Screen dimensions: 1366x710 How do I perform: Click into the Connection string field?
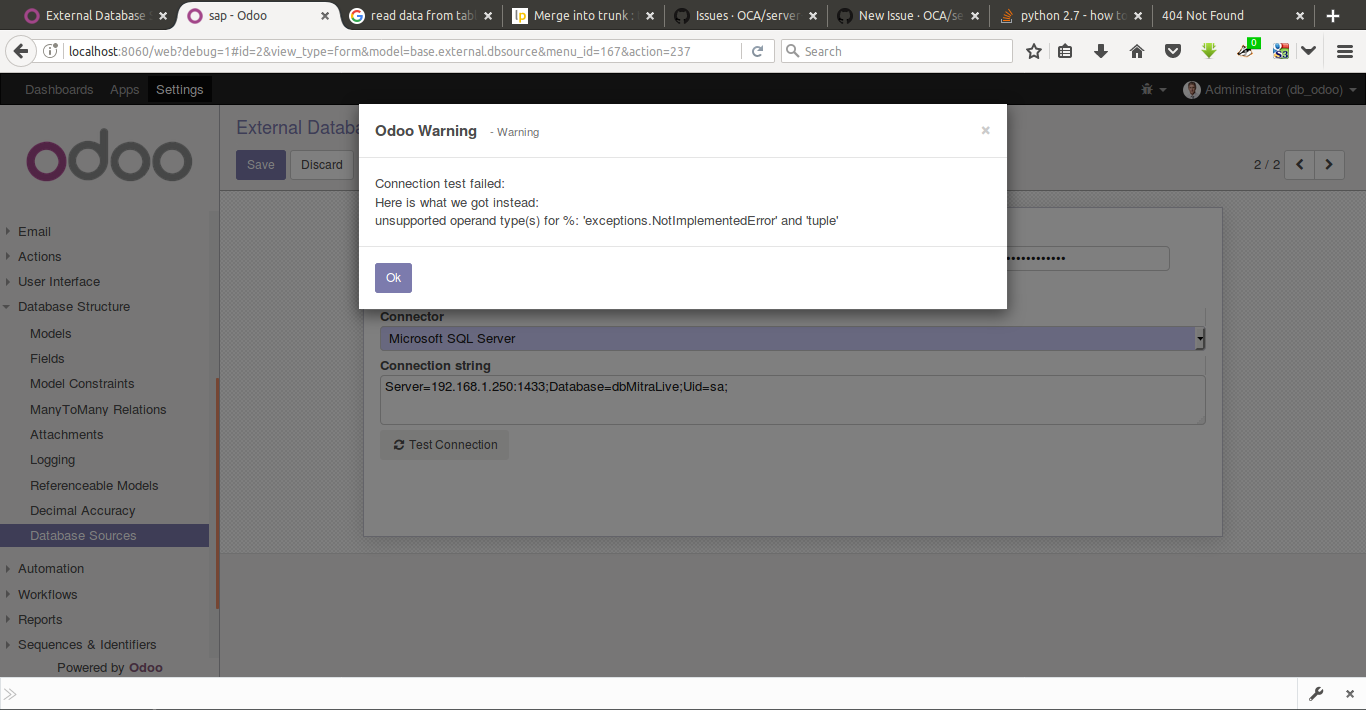point(792,399)
